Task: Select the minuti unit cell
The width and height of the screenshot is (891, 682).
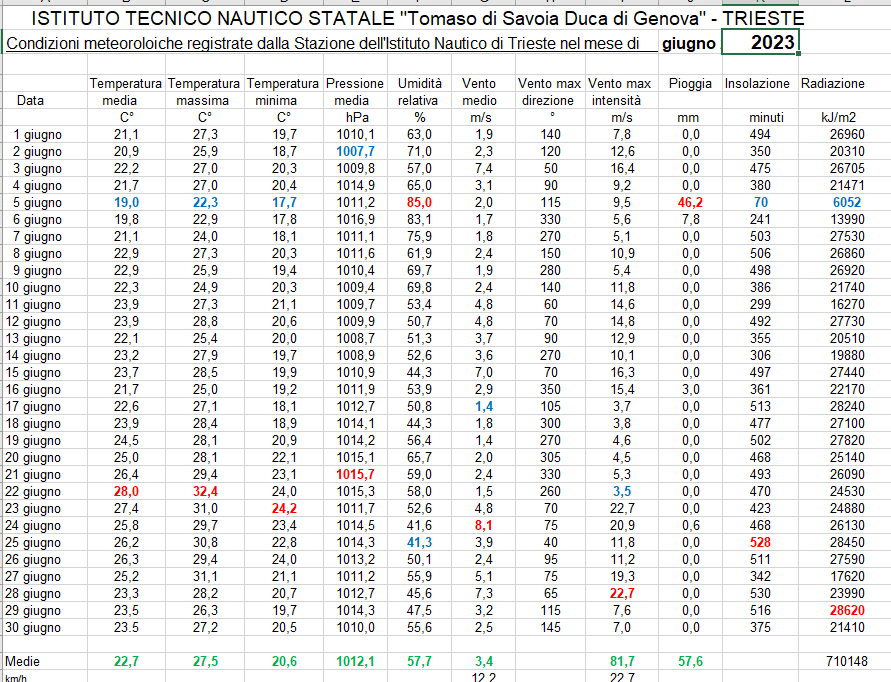Action: (x=766, y=118)
